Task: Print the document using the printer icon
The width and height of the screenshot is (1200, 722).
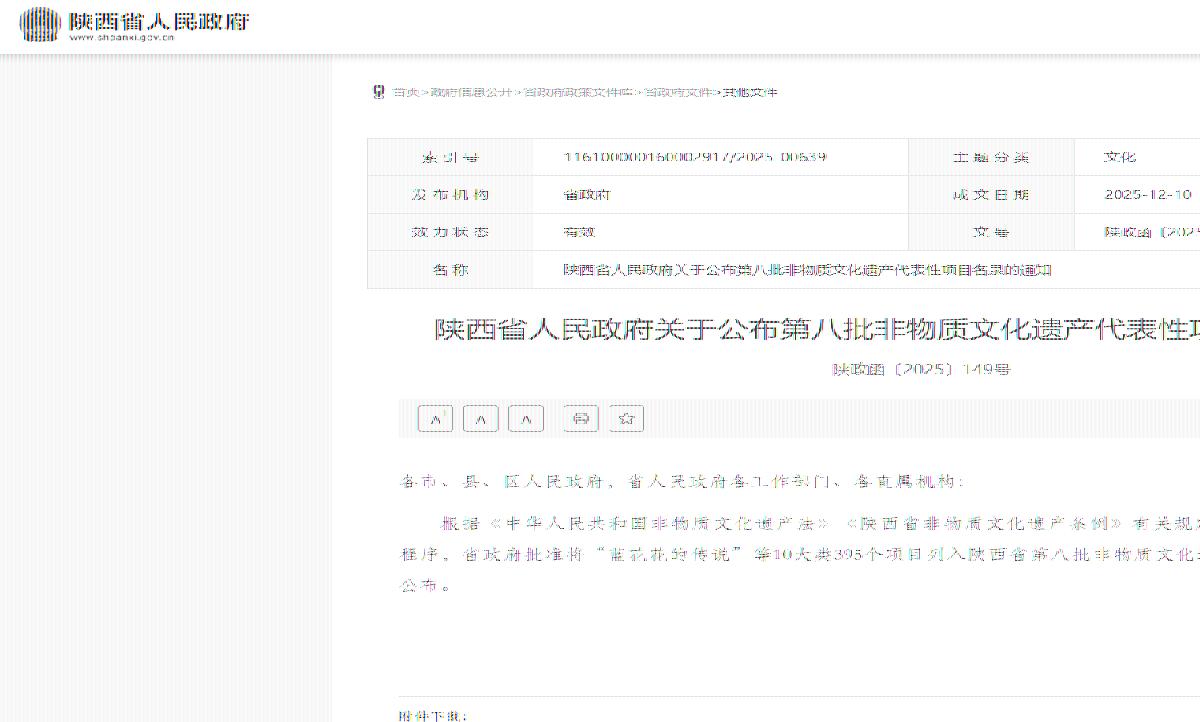Action: click(x=581, y=419)
